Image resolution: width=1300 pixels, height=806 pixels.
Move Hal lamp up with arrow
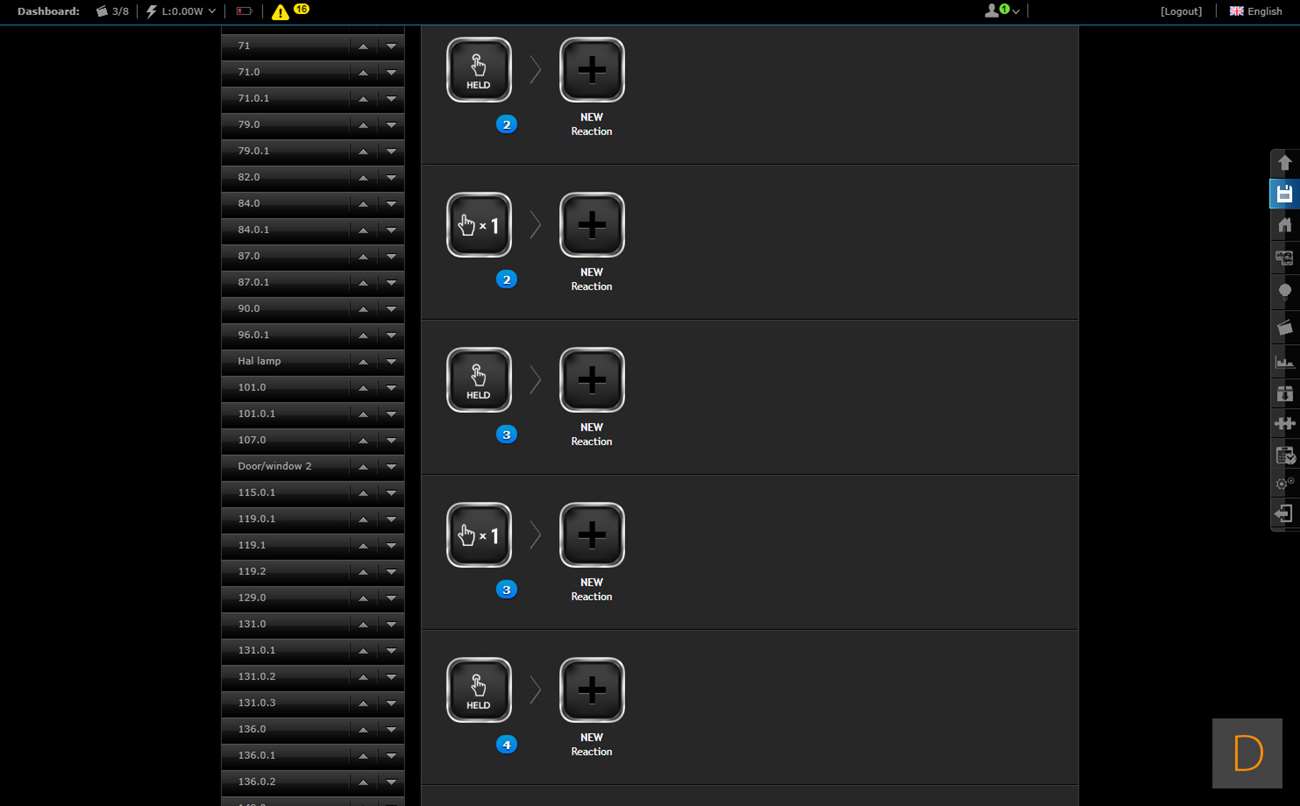click(363, 361)
